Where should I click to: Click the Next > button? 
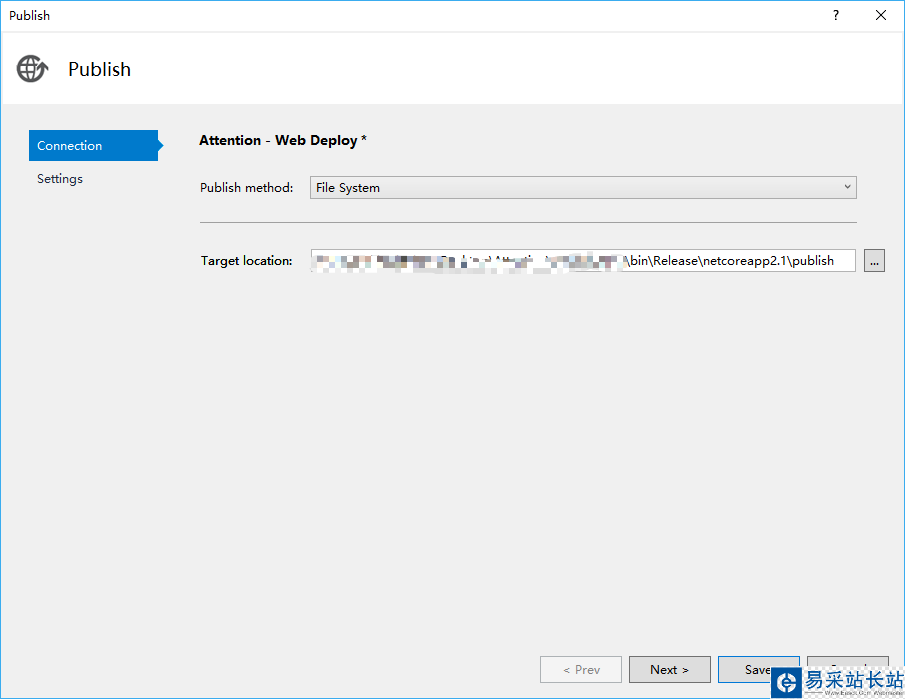point(669,669)
